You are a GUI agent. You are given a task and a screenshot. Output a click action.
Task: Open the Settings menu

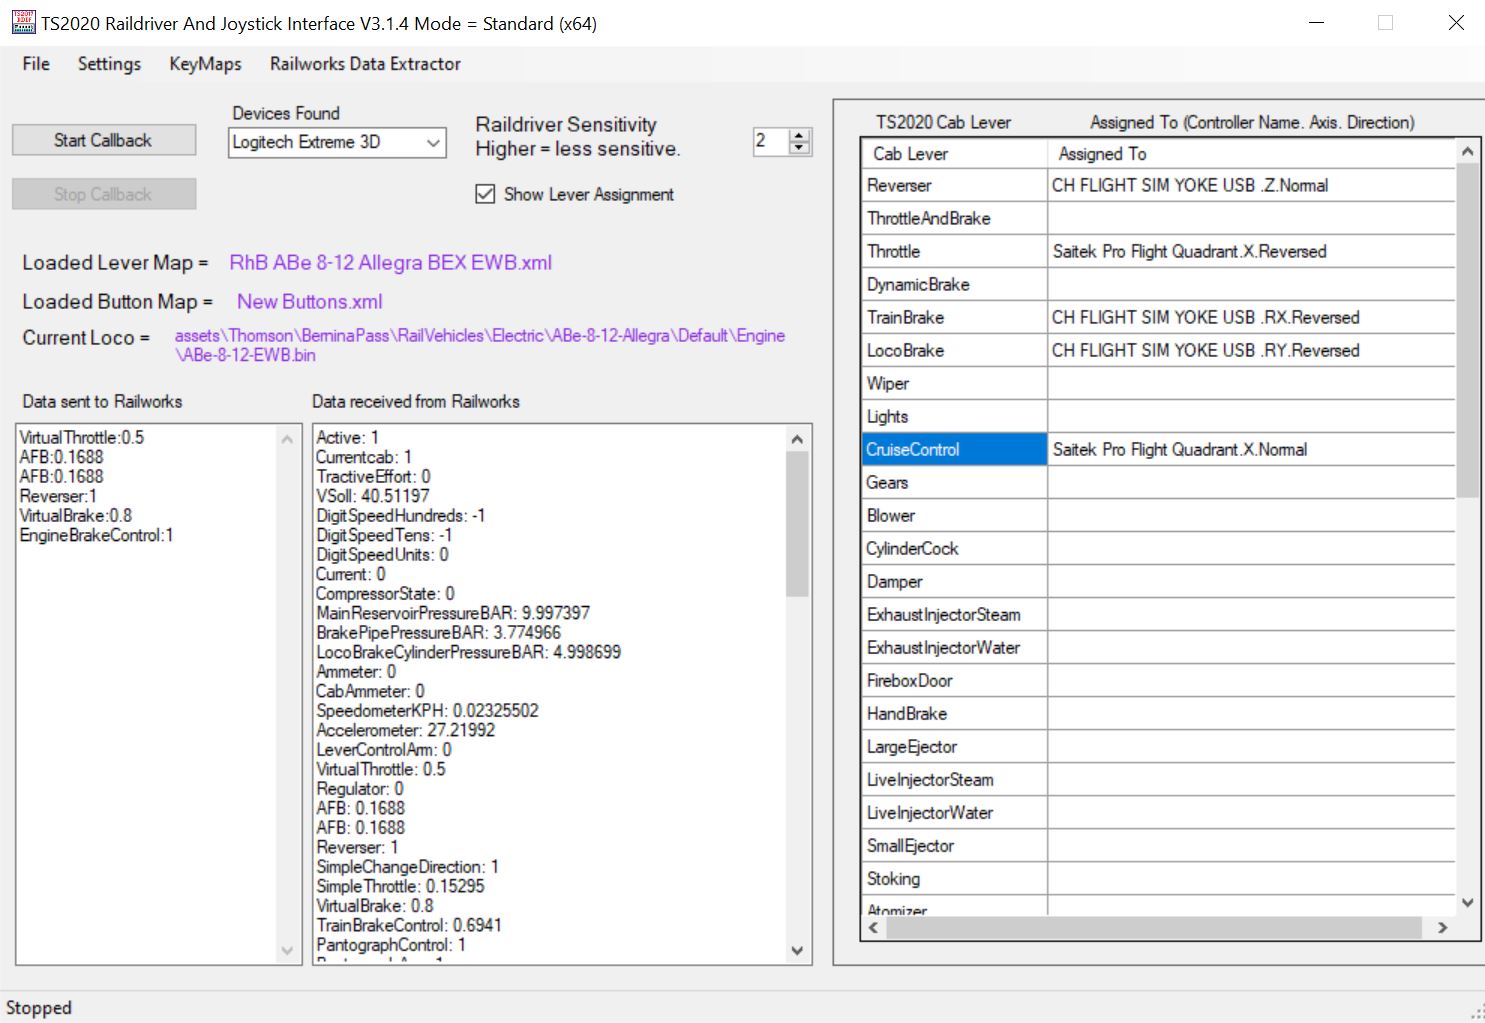(109, 64)
